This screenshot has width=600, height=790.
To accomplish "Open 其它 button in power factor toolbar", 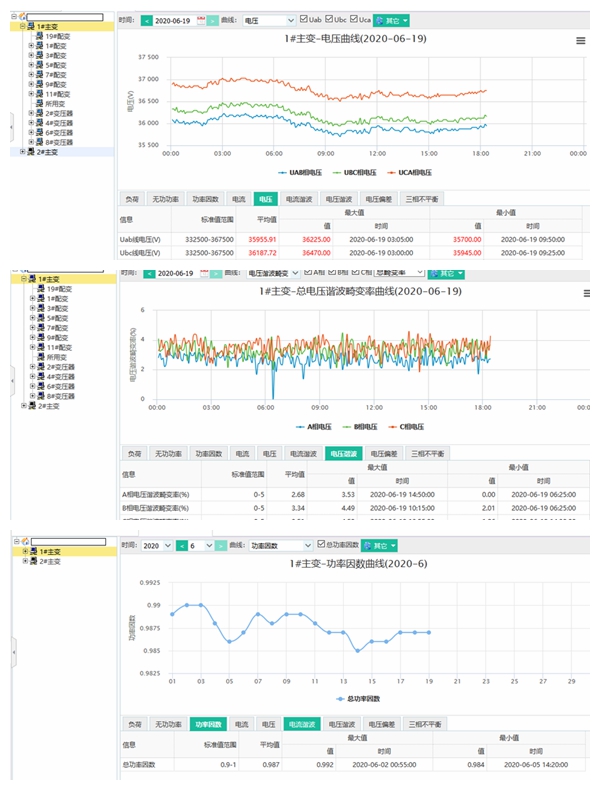I will [x=379, y=546].
